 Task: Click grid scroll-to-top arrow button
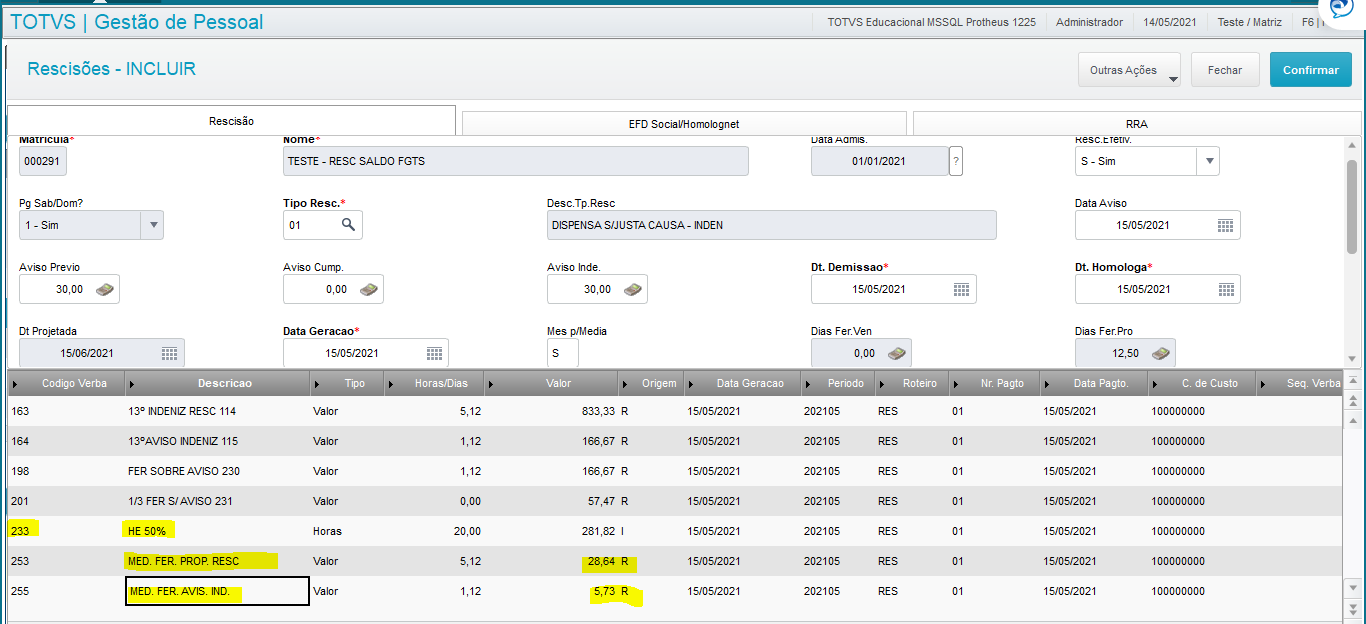[x=1352, y=381]
